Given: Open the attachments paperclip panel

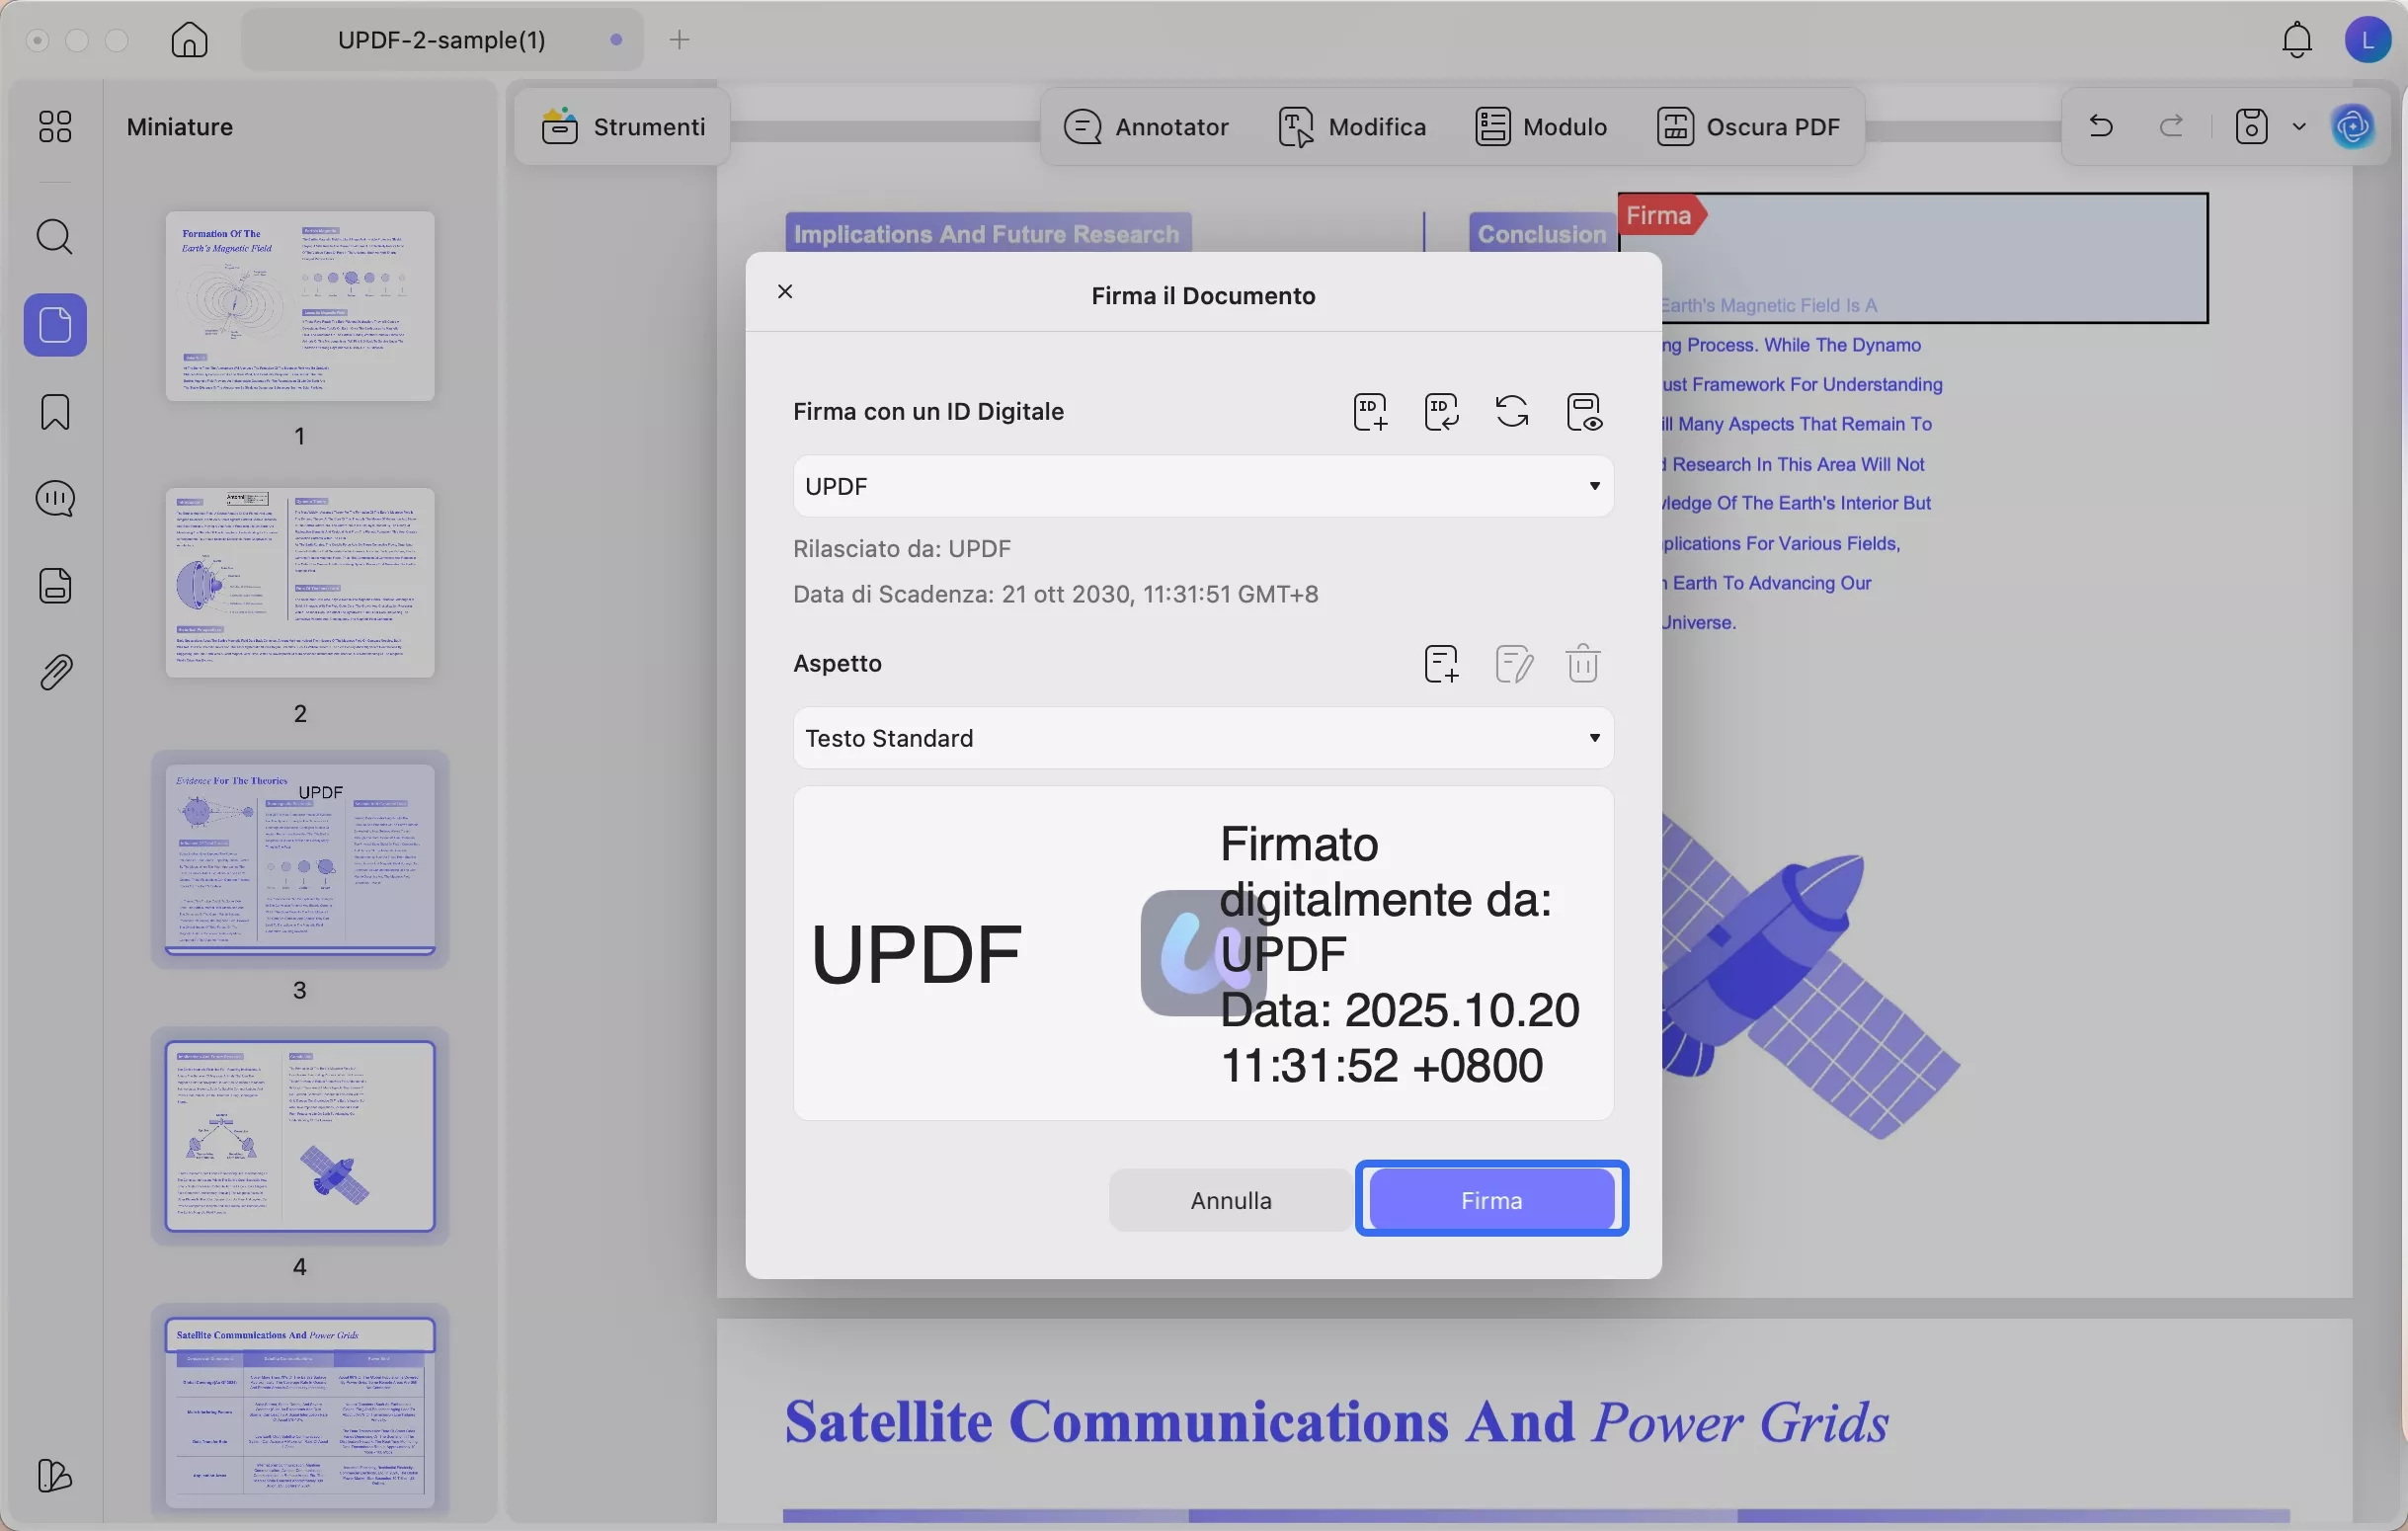Looking at the screenshot, I should coord(55,673).
